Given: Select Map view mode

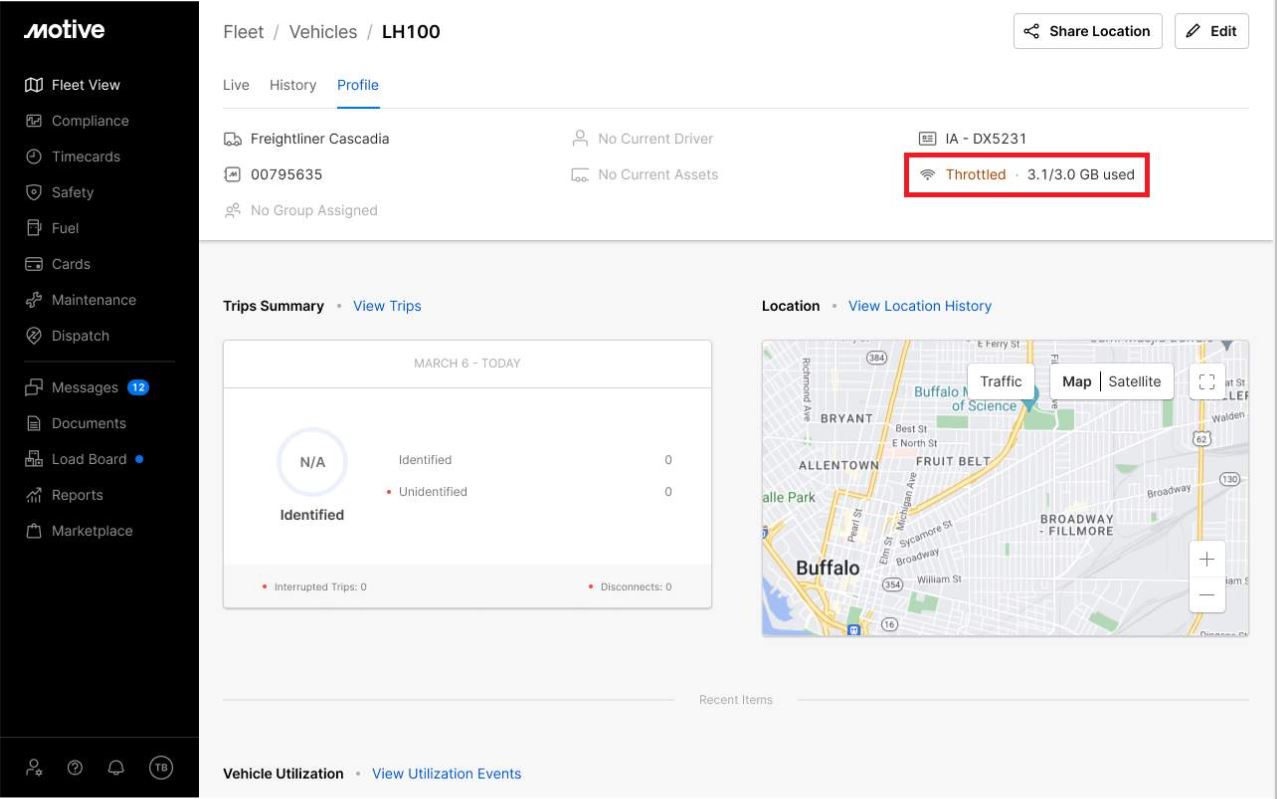Looking at the screenshot, I should click(1076, 381).
